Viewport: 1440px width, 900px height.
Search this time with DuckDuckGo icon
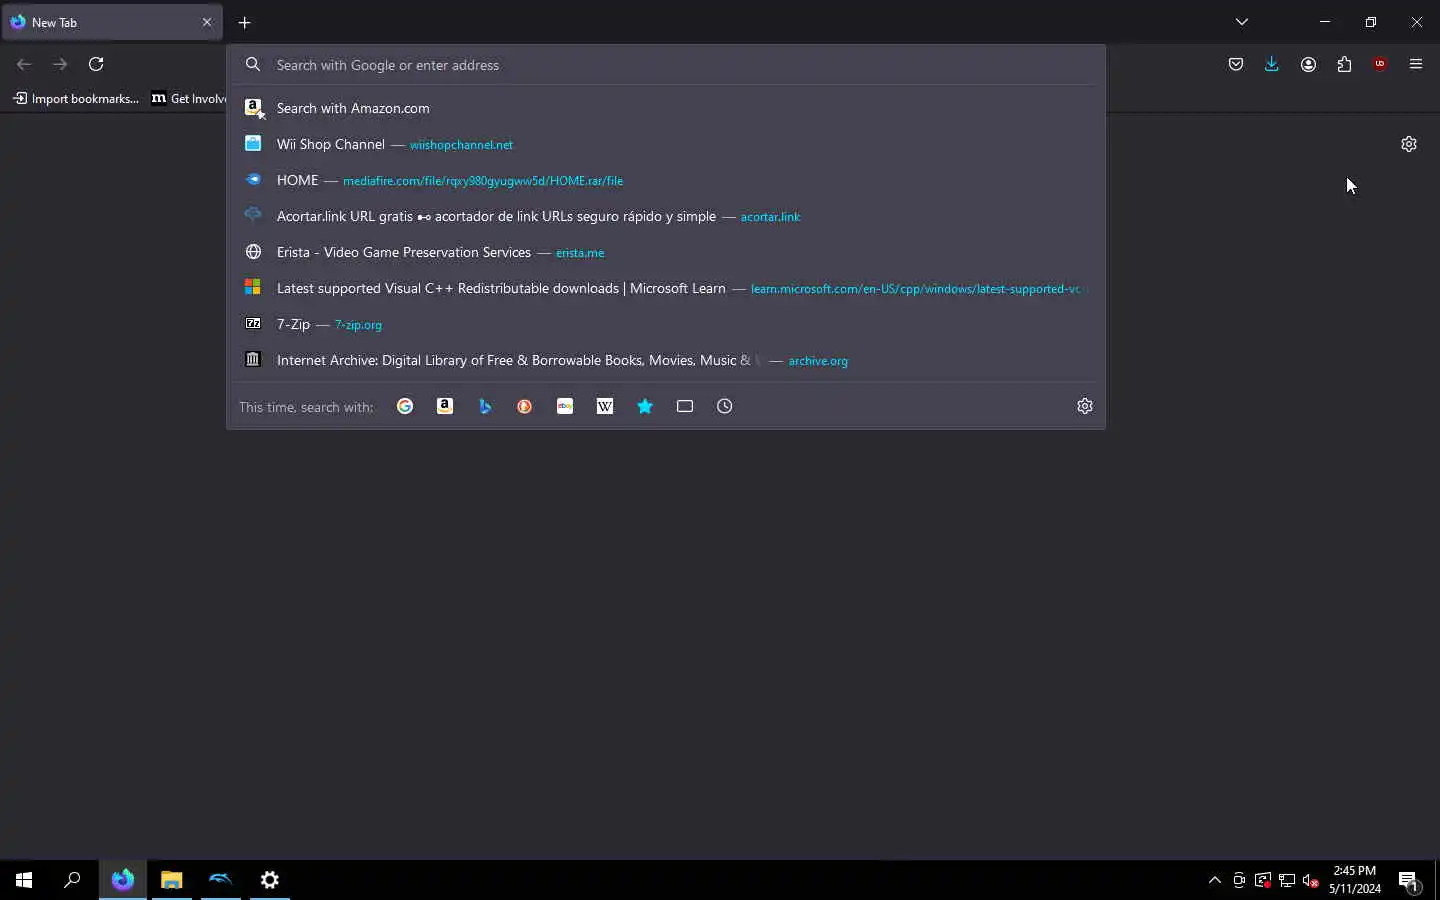[525, 406]
